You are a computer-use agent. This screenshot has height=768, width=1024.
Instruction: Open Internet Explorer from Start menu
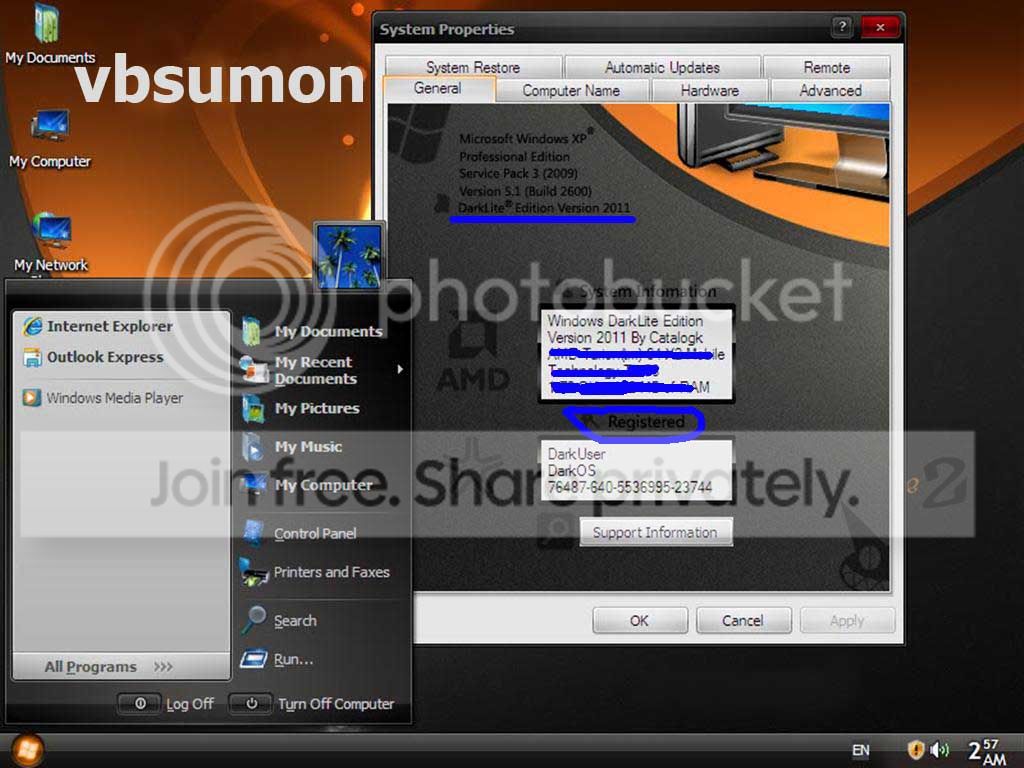point(98,326)
